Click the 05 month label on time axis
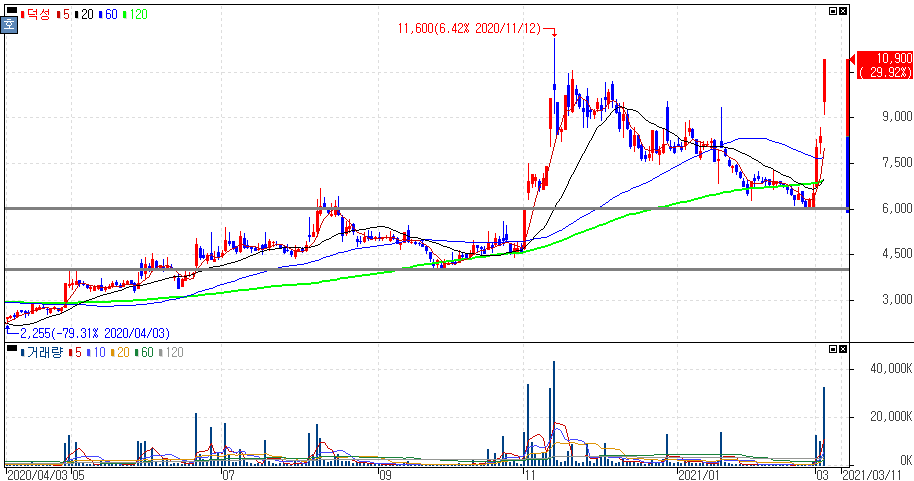 78,475
